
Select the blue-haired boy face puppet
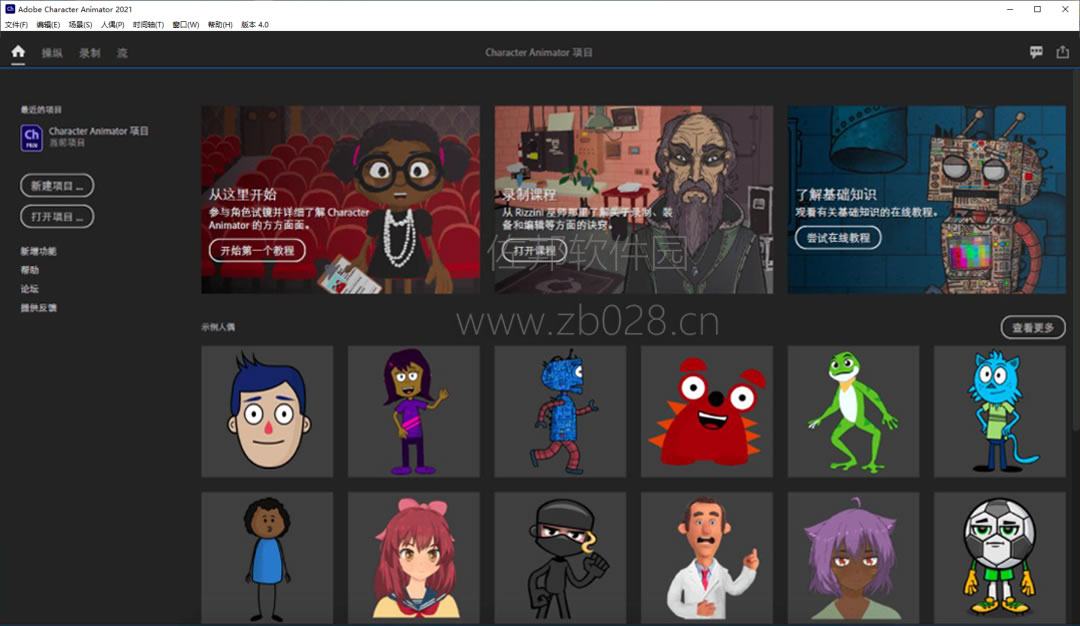pos(267,411)
